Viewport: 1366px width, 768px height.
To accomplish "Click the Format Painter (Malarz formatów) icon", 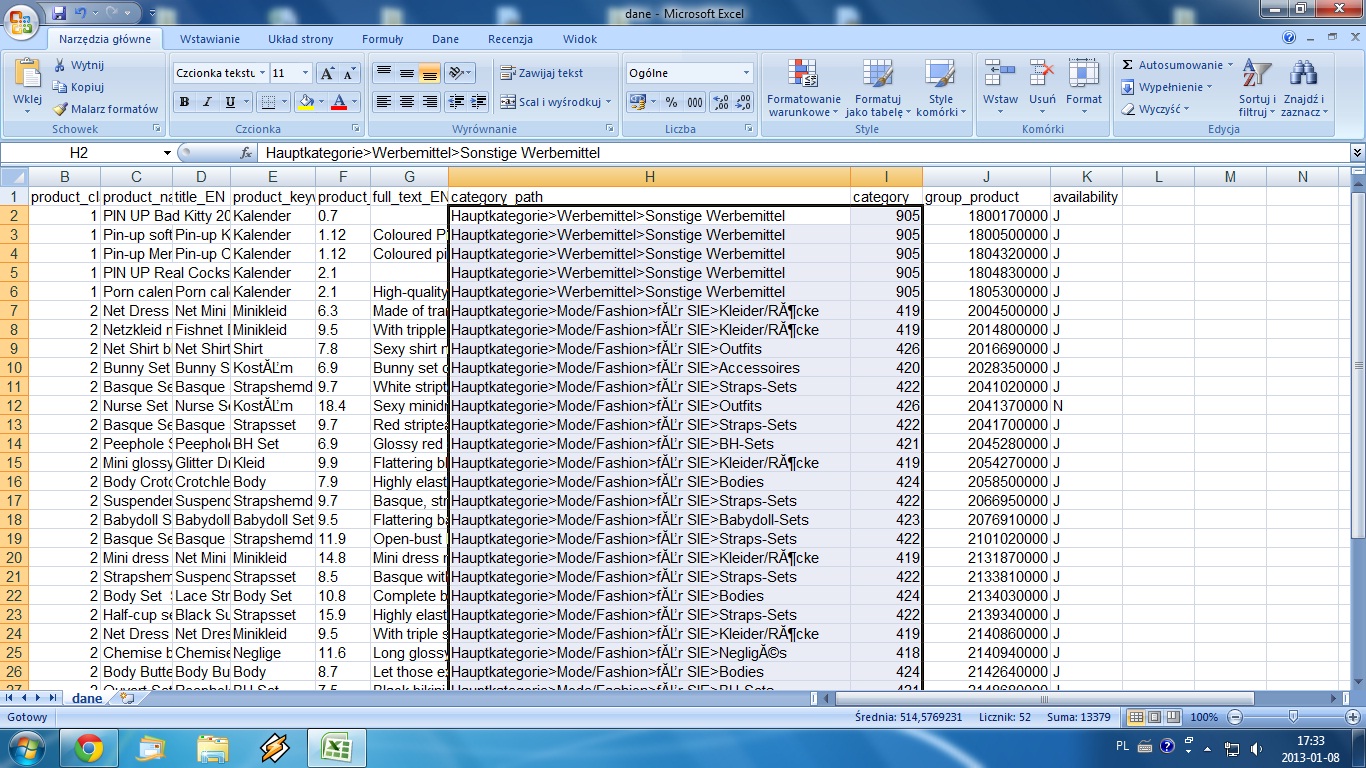I will 61,109.
